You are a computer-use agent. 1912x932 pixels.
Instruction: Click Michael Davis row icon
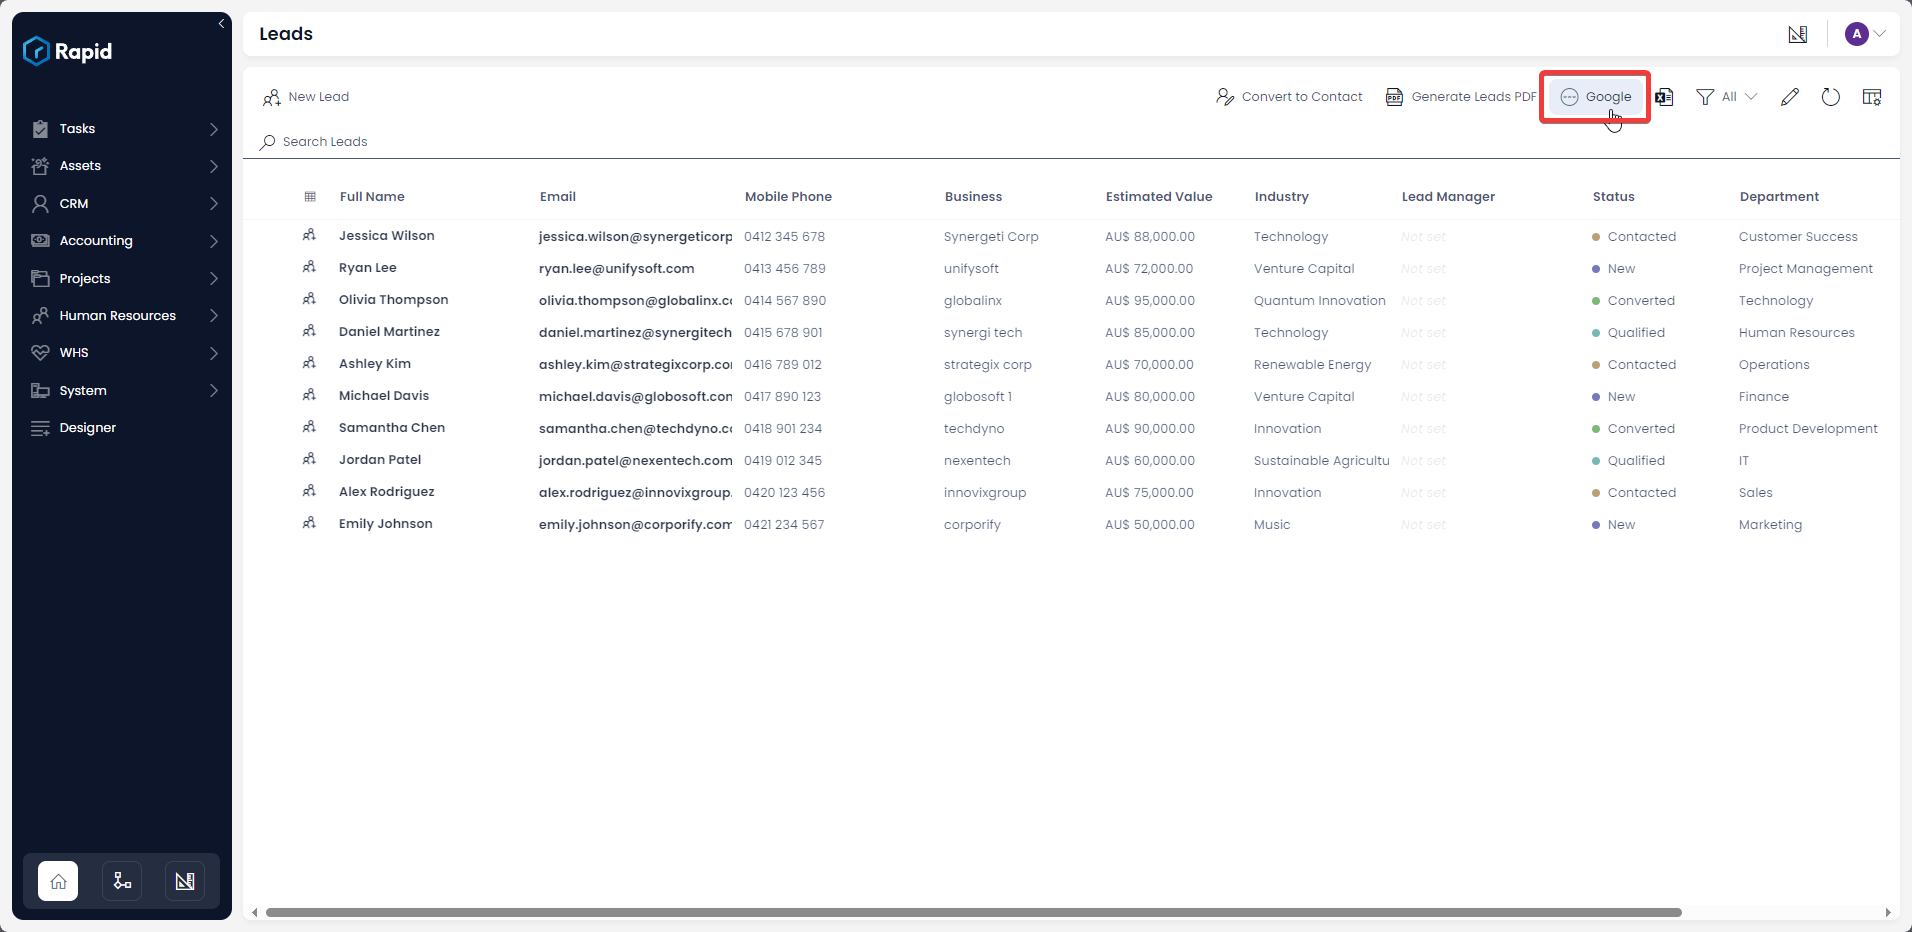310,395
